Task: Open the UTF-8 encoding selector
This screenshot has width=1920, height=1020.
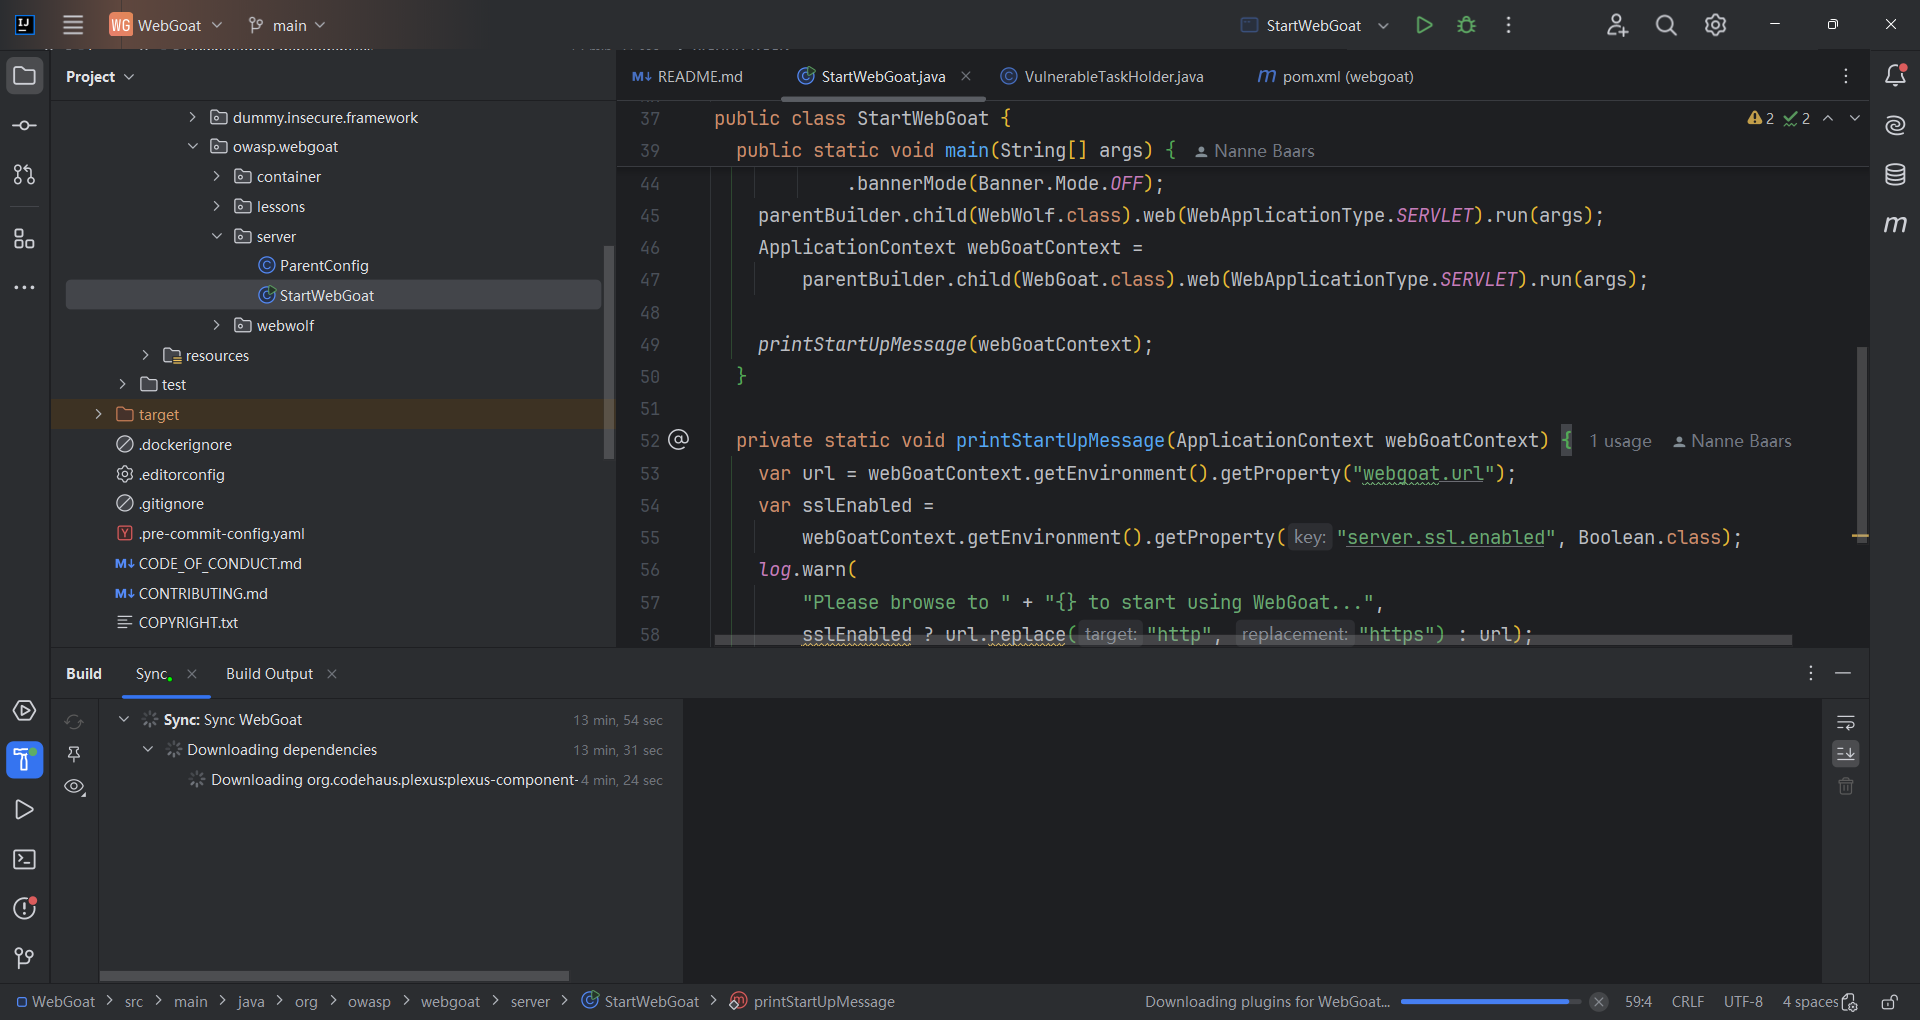Action: click(1743, 1002)
